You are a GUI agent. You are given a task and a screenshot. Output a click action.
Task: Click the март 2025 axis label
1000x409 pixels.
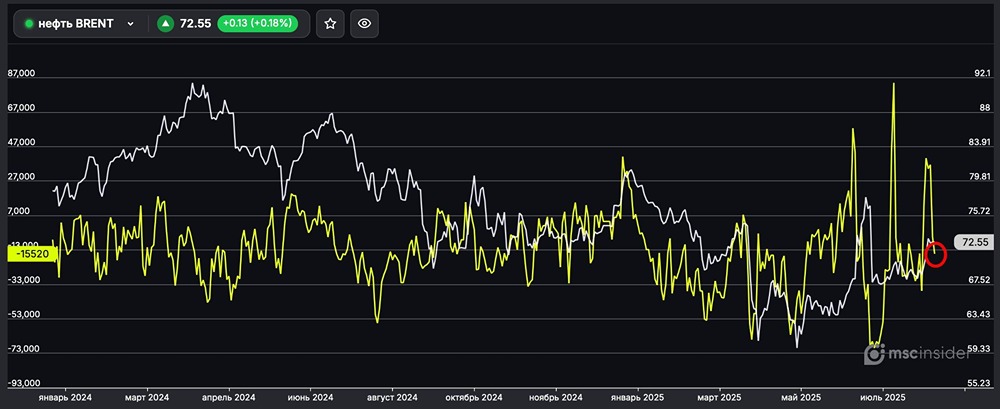tap(720, 396)
